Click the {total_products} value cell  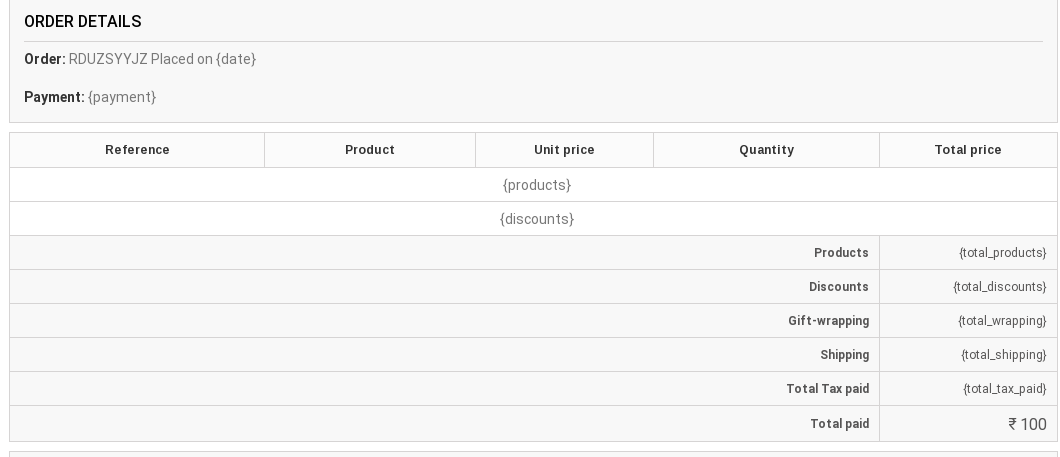point(1002,253)
